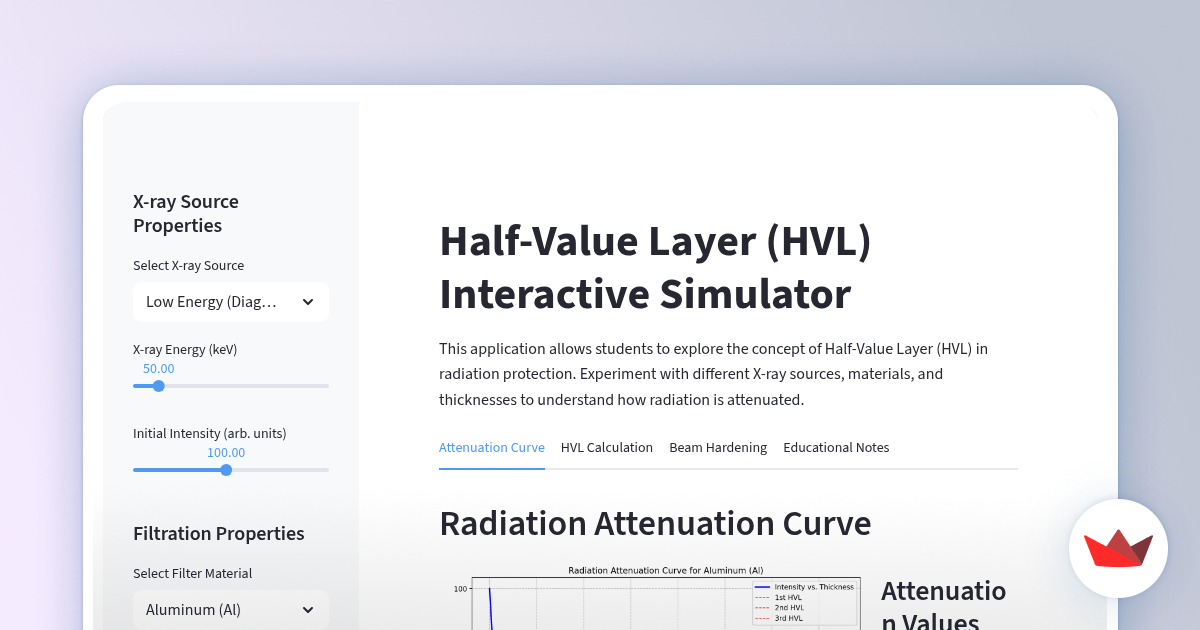Click the 50.00 energy value label
Viewport: 1200px width, 630px height.
[158, 368]
